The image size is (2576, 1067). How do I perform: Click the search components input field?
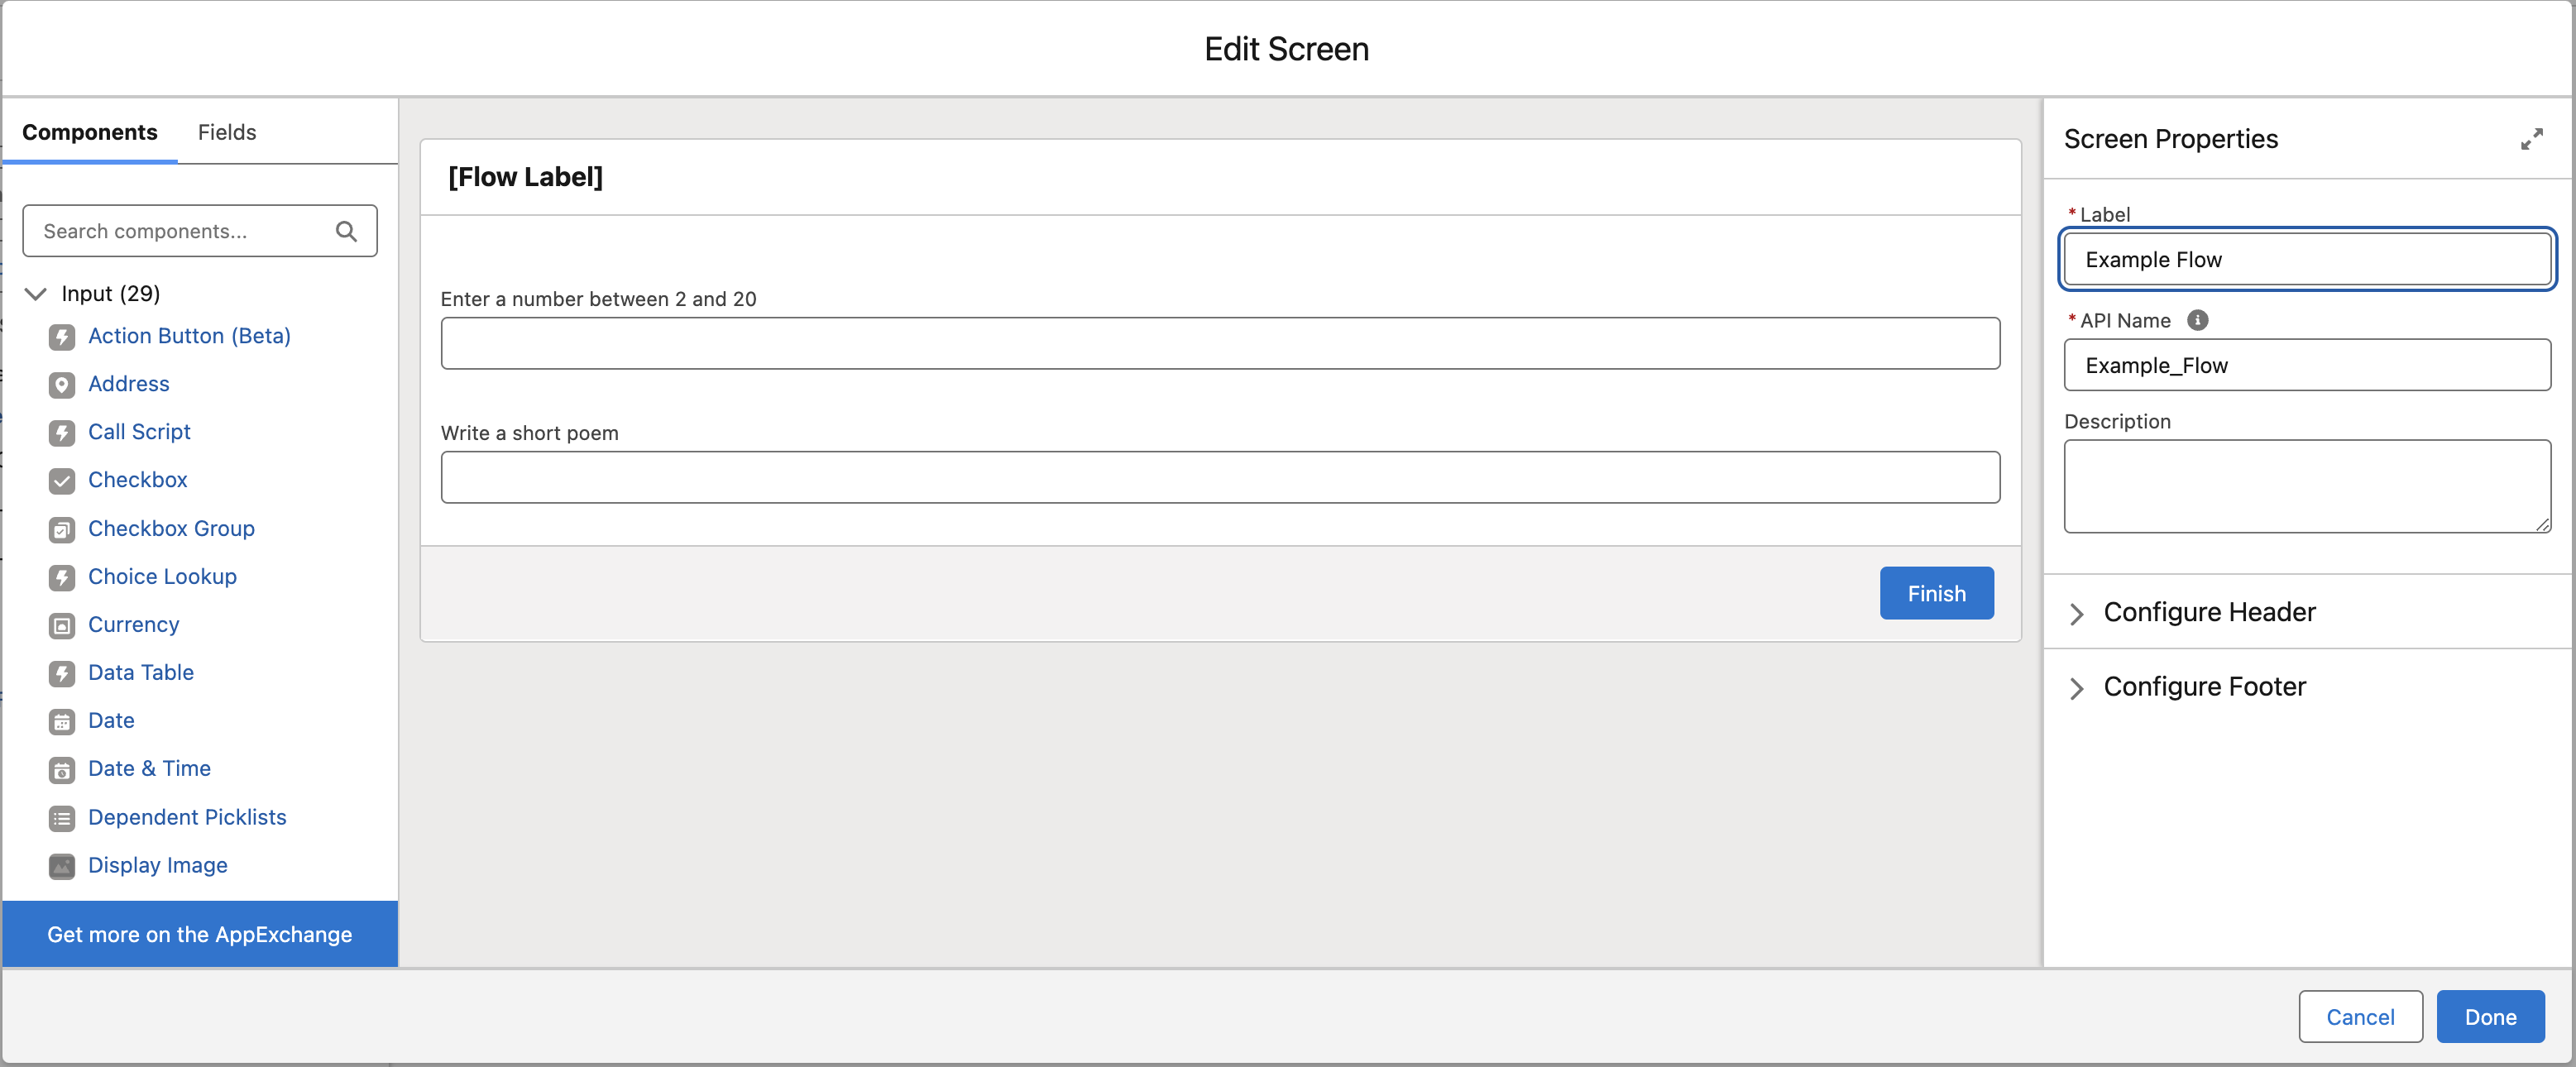pos(199,232)
